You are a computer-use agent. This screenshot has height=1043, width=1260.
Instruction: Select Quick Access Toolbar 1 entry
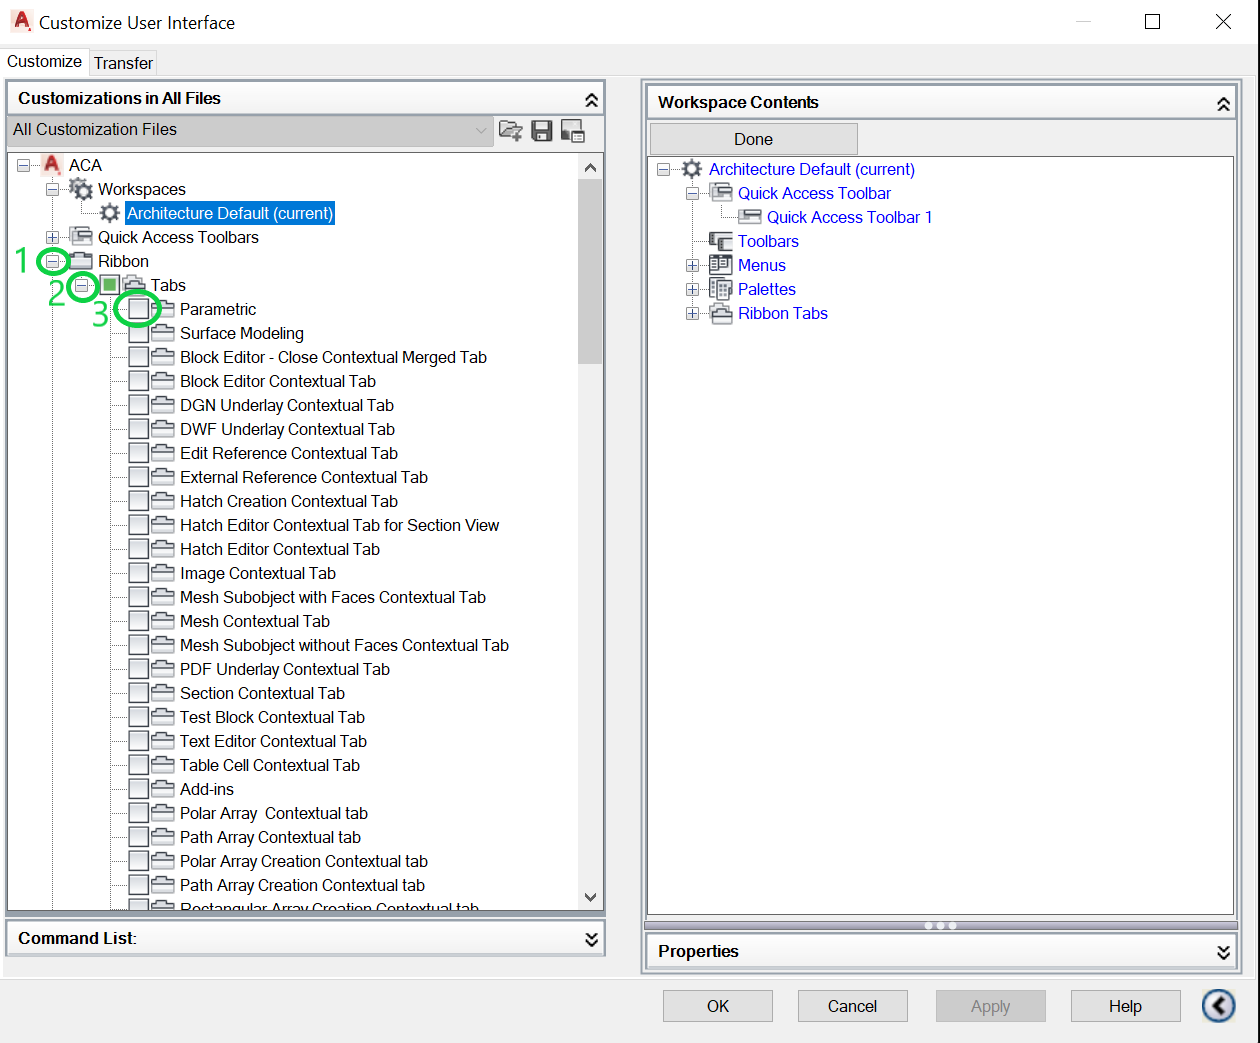[x=849, y=217]
